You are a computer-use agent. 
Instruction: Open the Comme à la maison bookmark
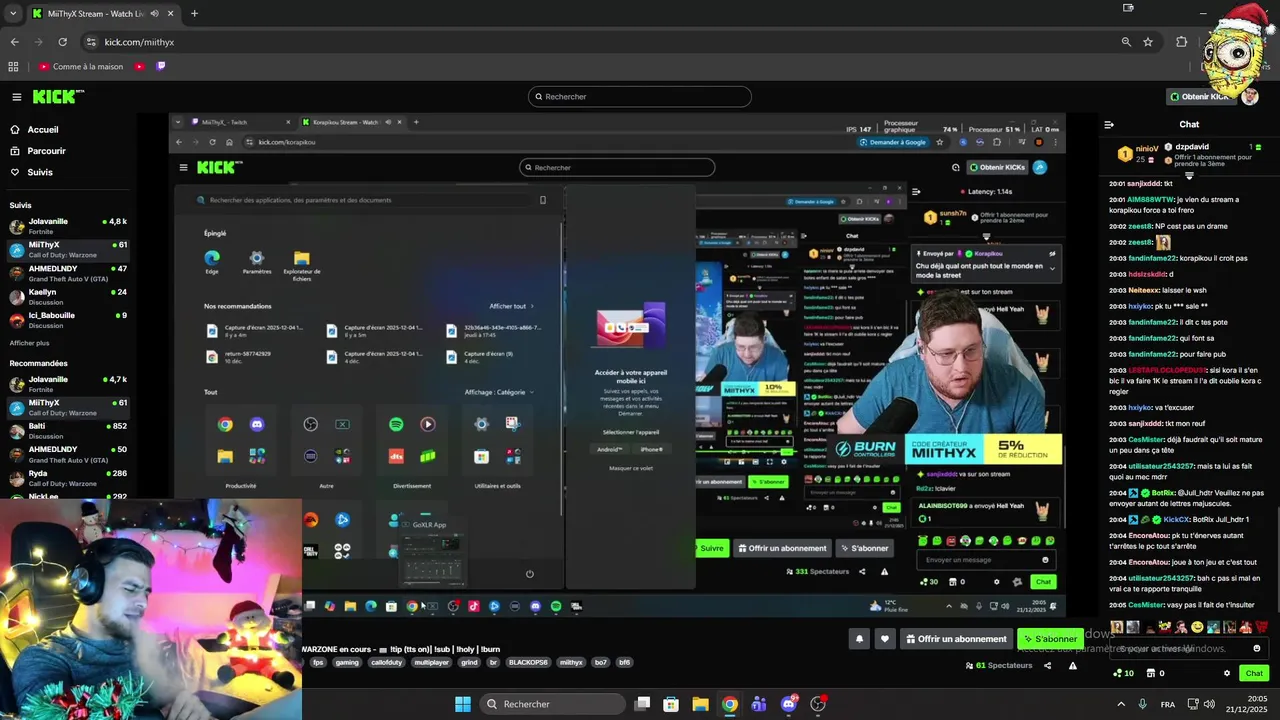(81, 67)
